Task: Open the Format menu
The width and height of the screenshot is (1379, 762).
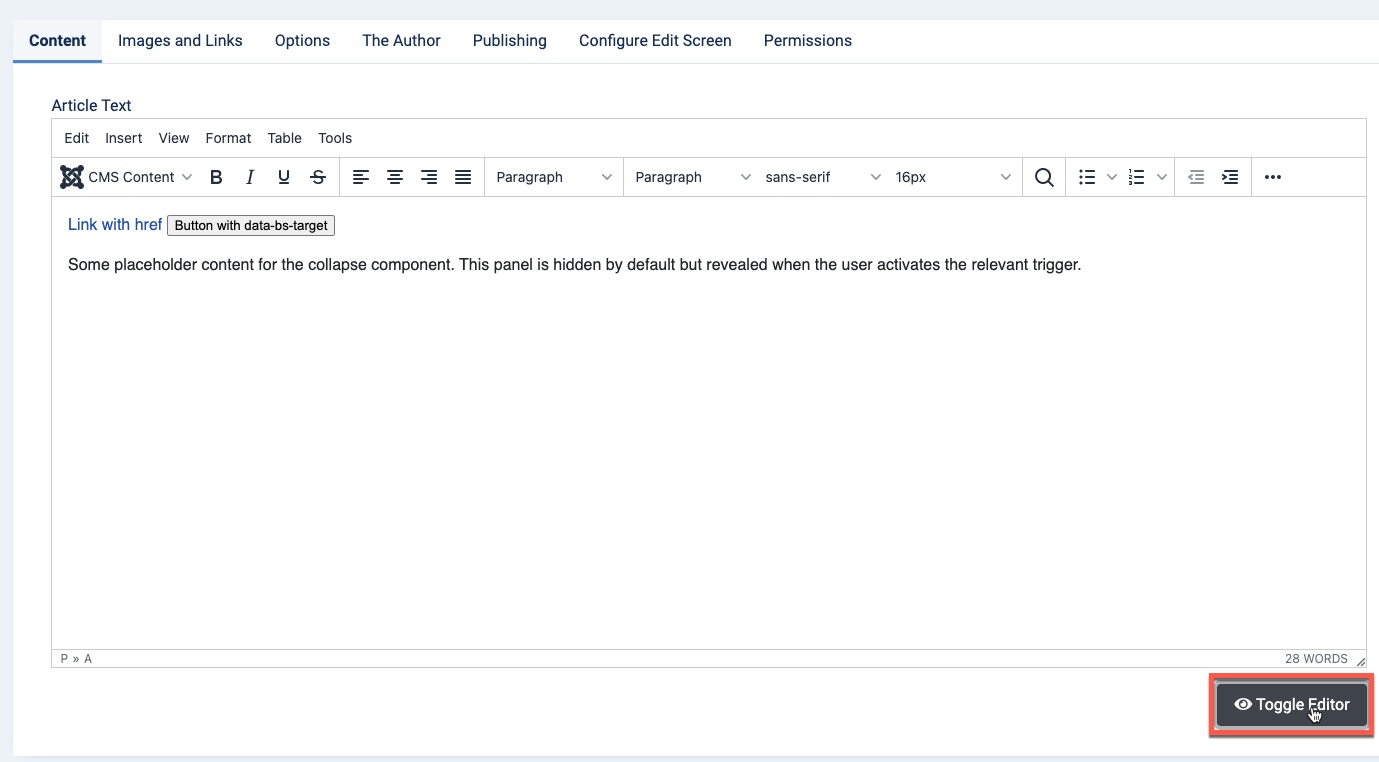Action: [228, 138]
